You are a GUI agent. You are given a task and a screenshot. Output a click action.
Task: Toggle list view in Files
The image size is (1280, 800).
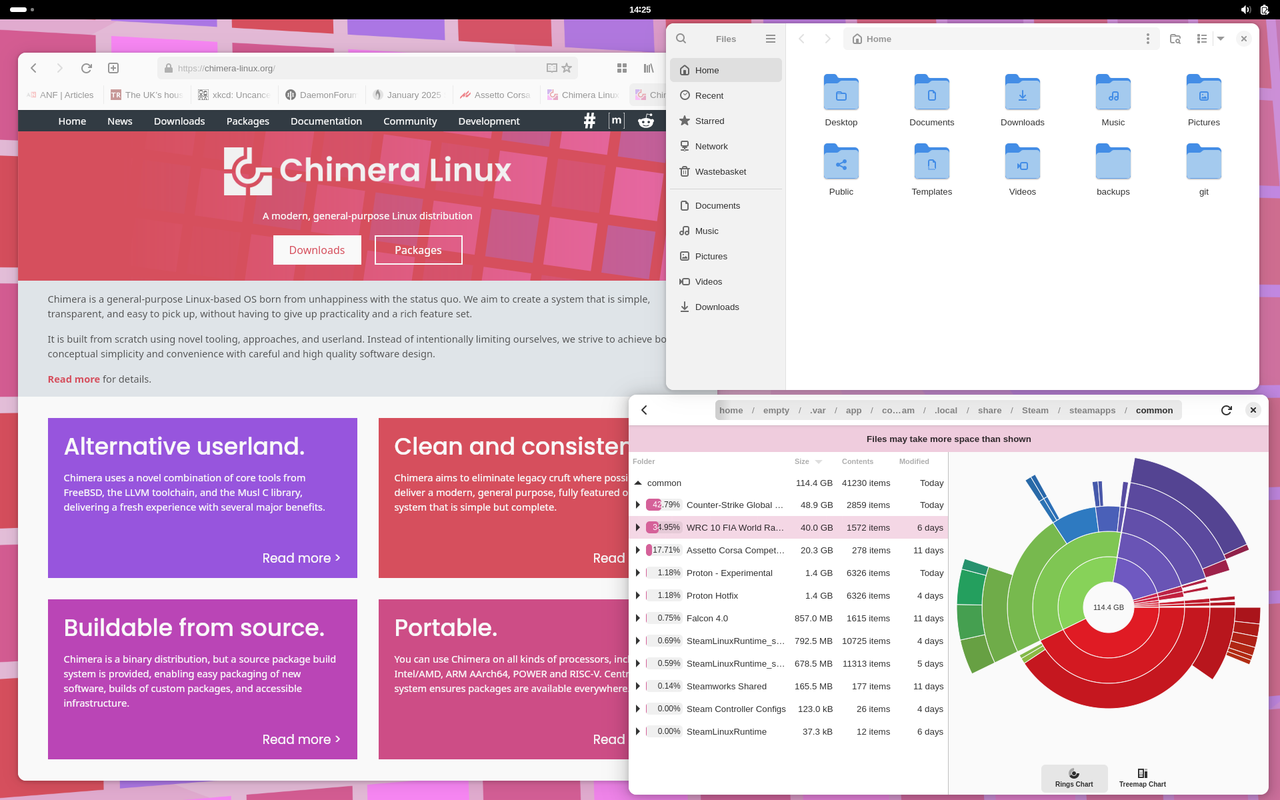point(1202,39)
